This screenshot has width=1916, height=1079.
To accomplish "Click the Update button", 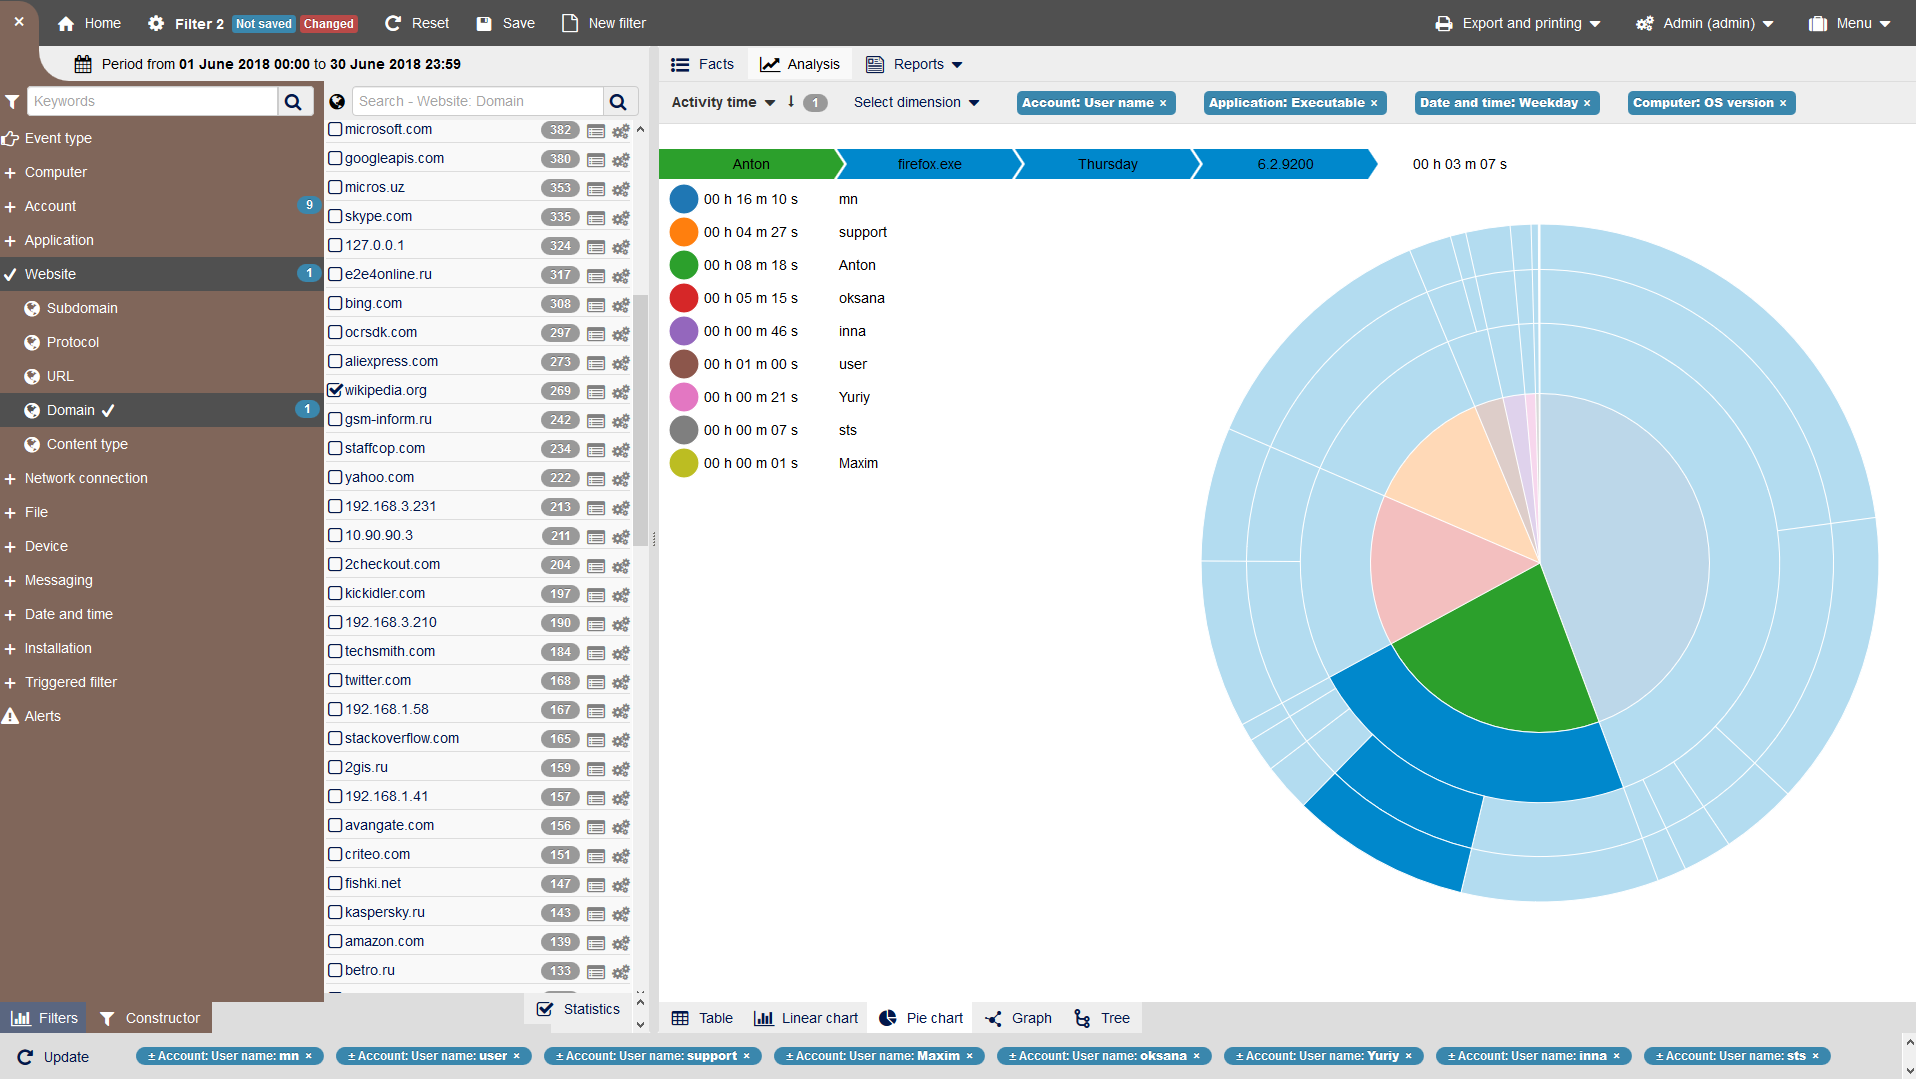I will coord(54,1057).
